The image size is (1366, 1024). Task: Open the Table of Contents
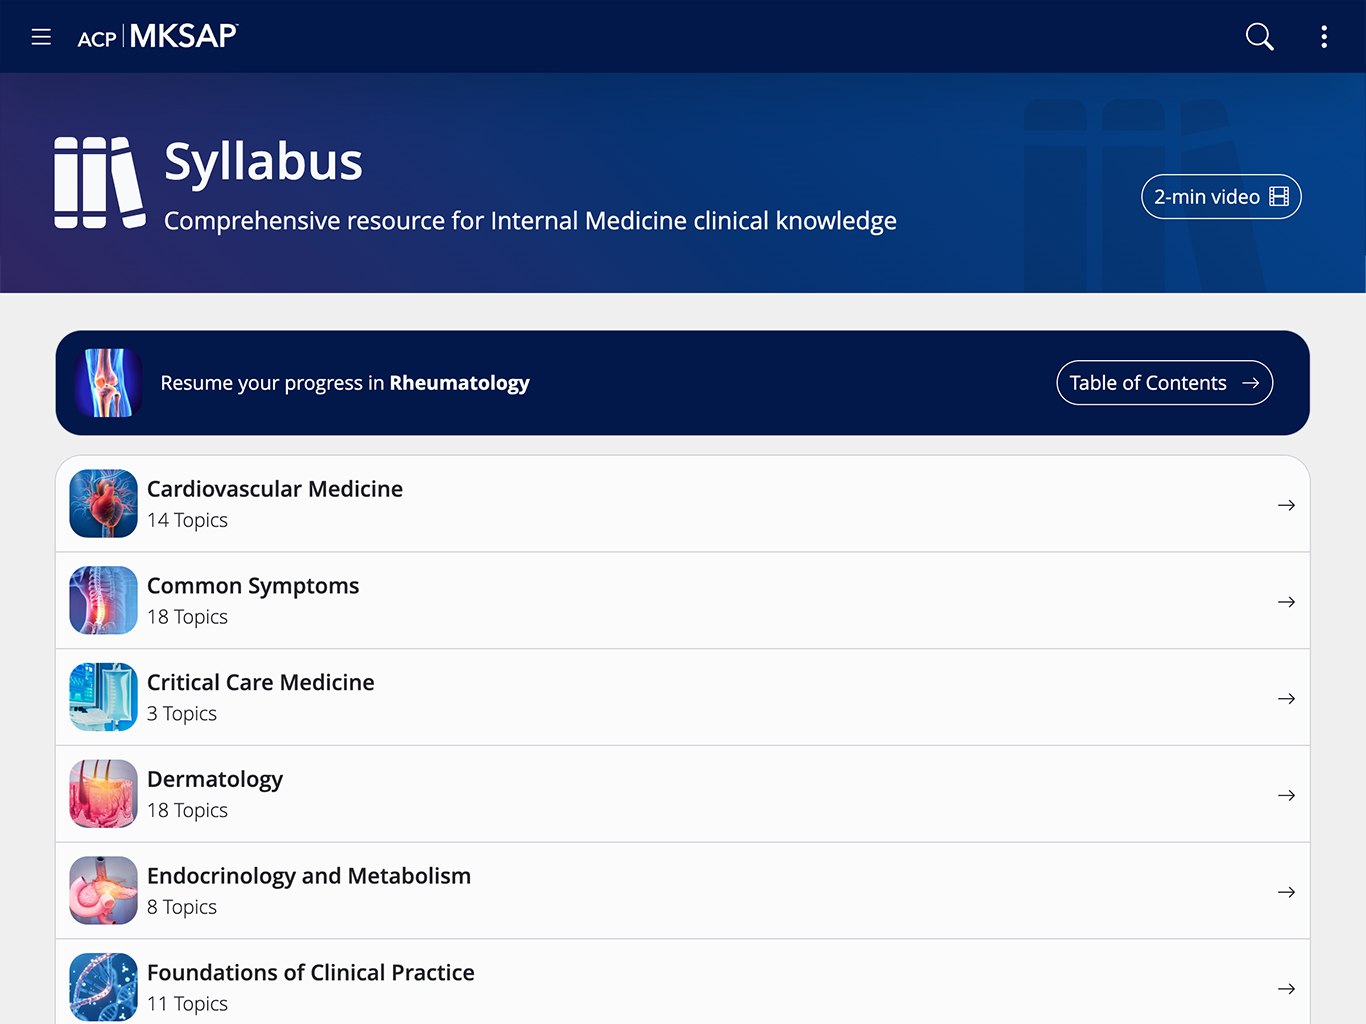click(1163, 383)
